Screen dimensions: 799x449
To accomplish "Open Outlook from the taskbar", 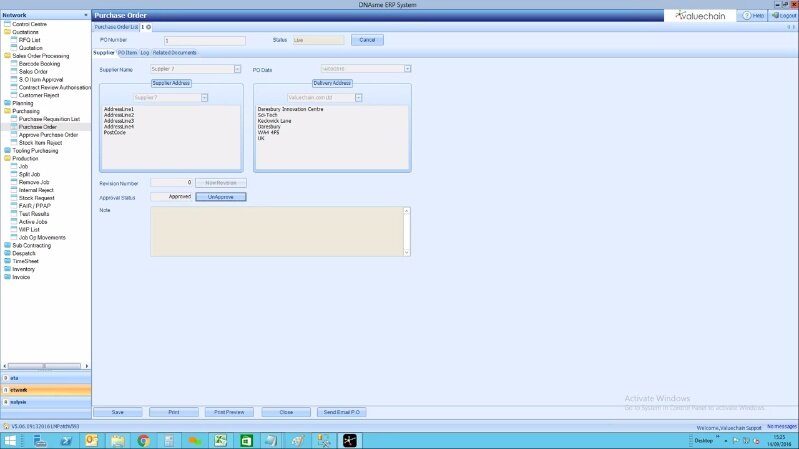I will pyautogui.click(x=92, y=440).
